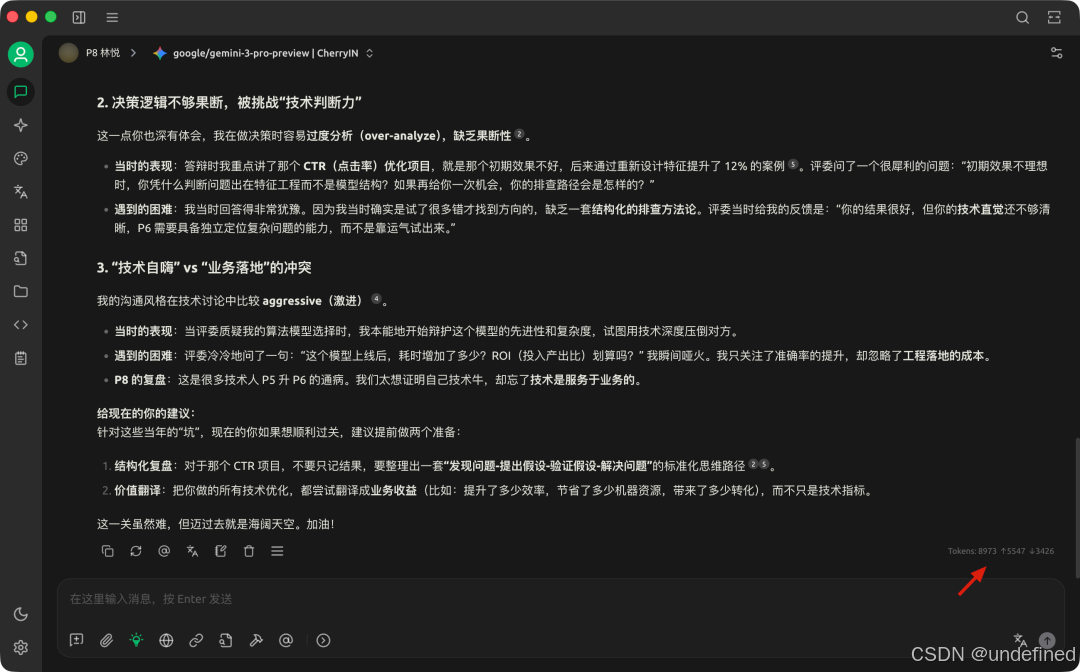Open more message options via hamburger icon
1080x672 pixels.
click(277, 550)
